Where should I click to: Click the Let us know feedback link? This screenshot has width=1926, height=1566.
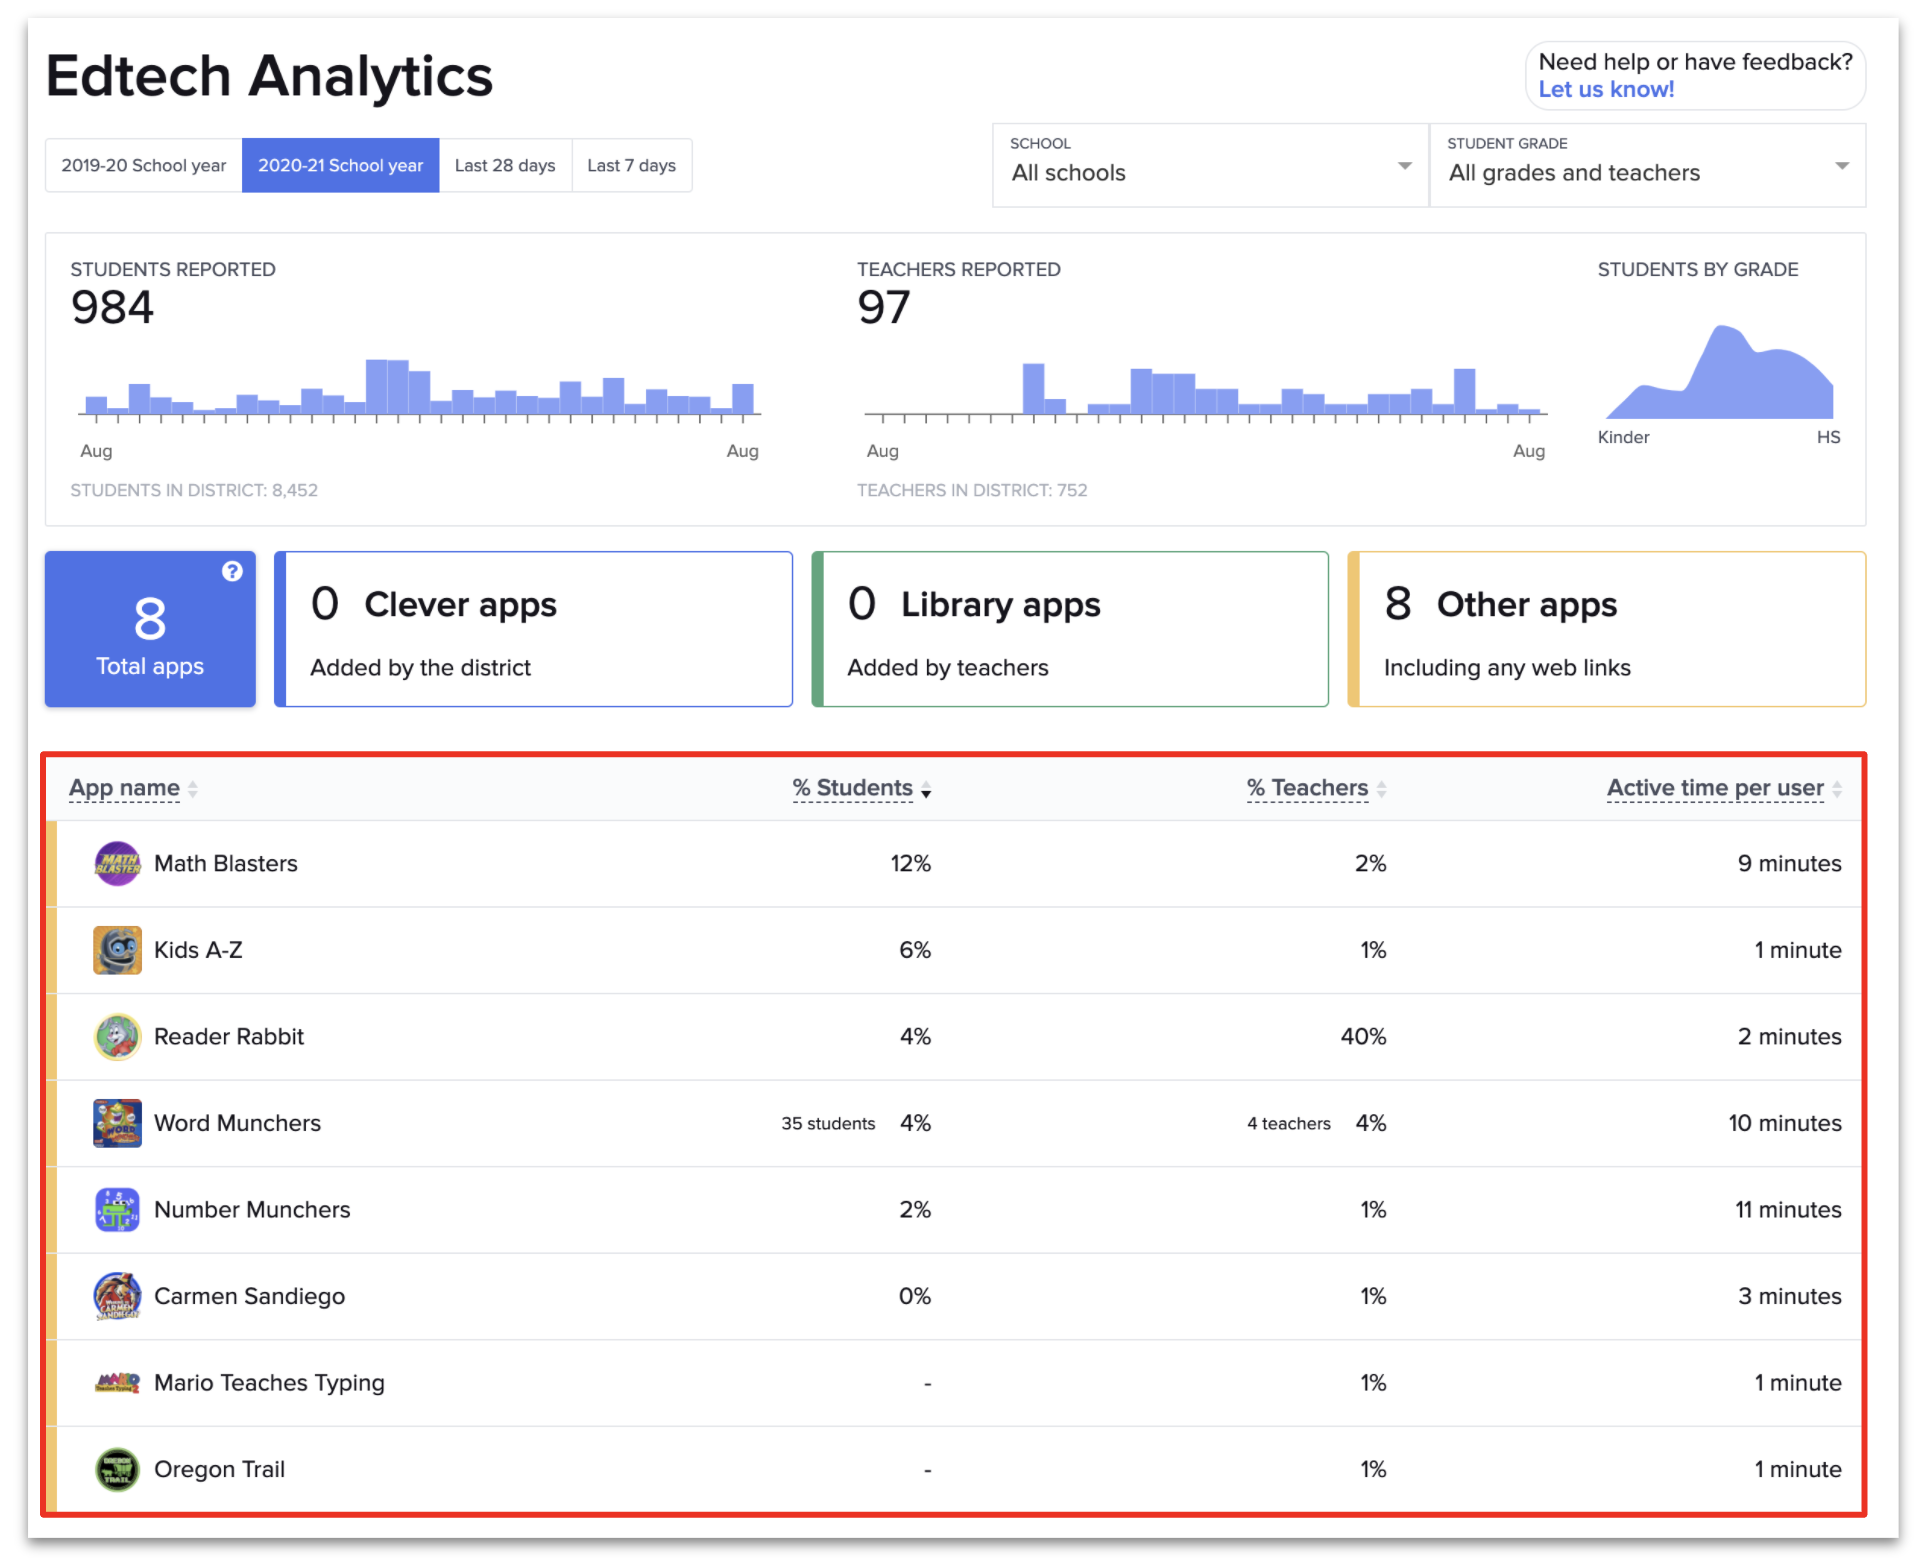(x=1605, y=89)
